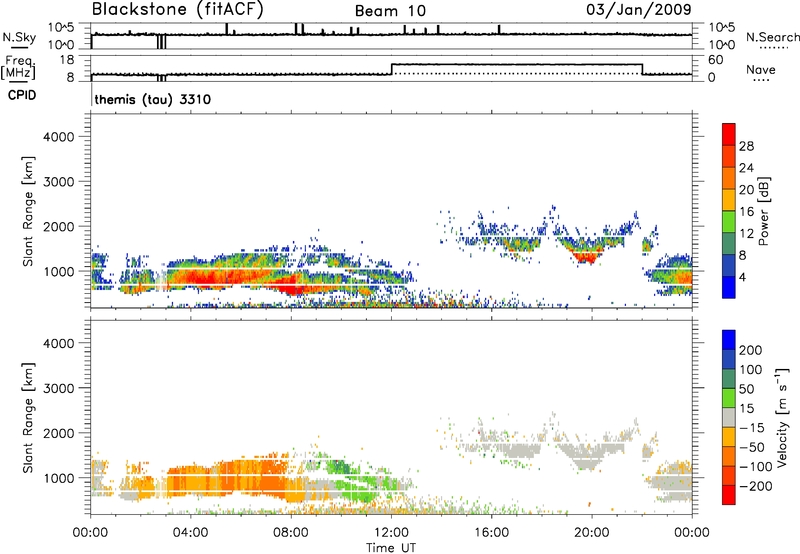Click the '08:00' time tick label
800x554 pixels.
click(291, 533)
